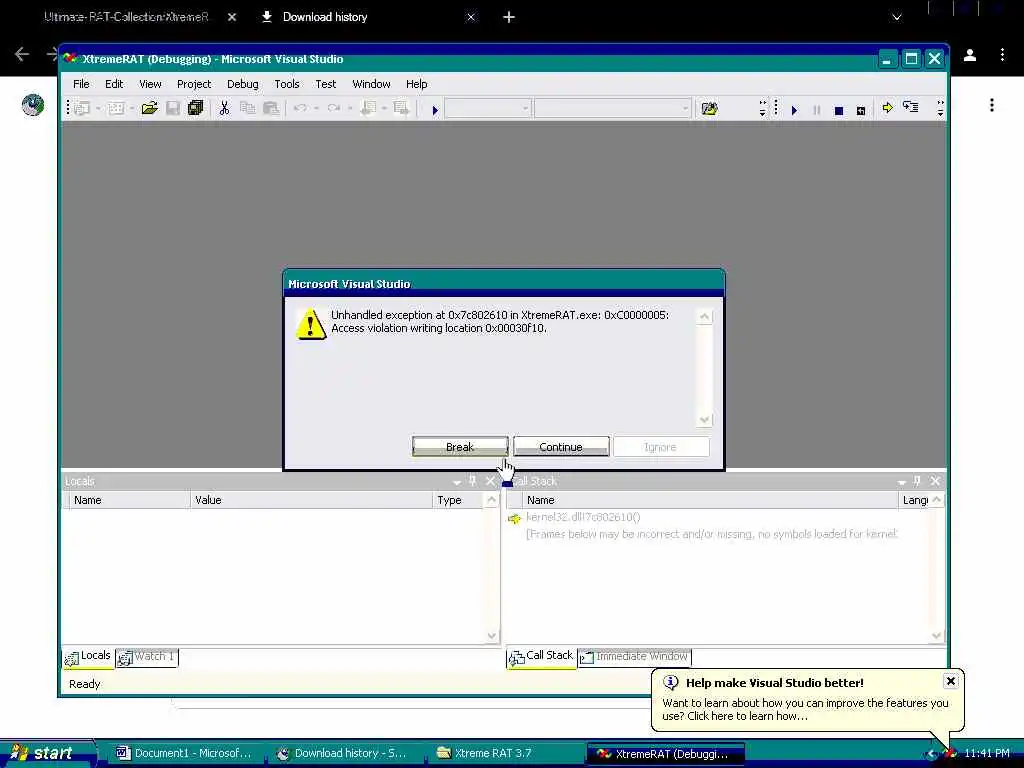Click the Continue button in exception dialog

point(561,447)
